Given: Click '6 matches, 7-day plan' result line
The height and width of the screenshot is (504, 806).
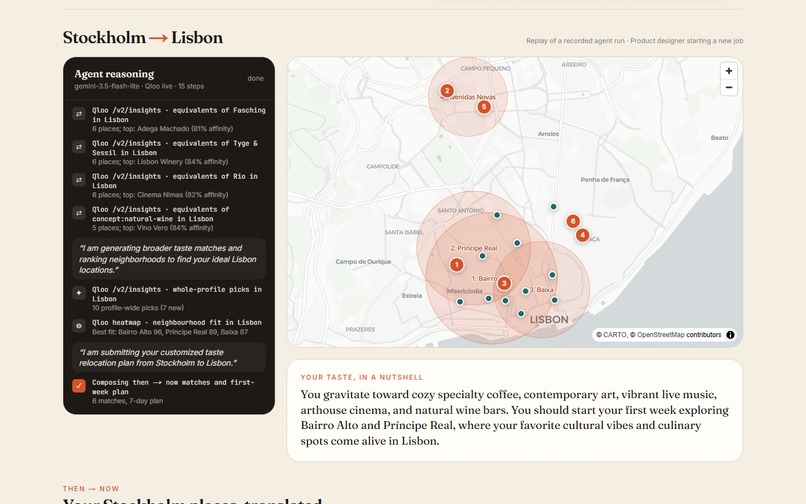Looking at the screenshot, I should (x=127, y=401).
